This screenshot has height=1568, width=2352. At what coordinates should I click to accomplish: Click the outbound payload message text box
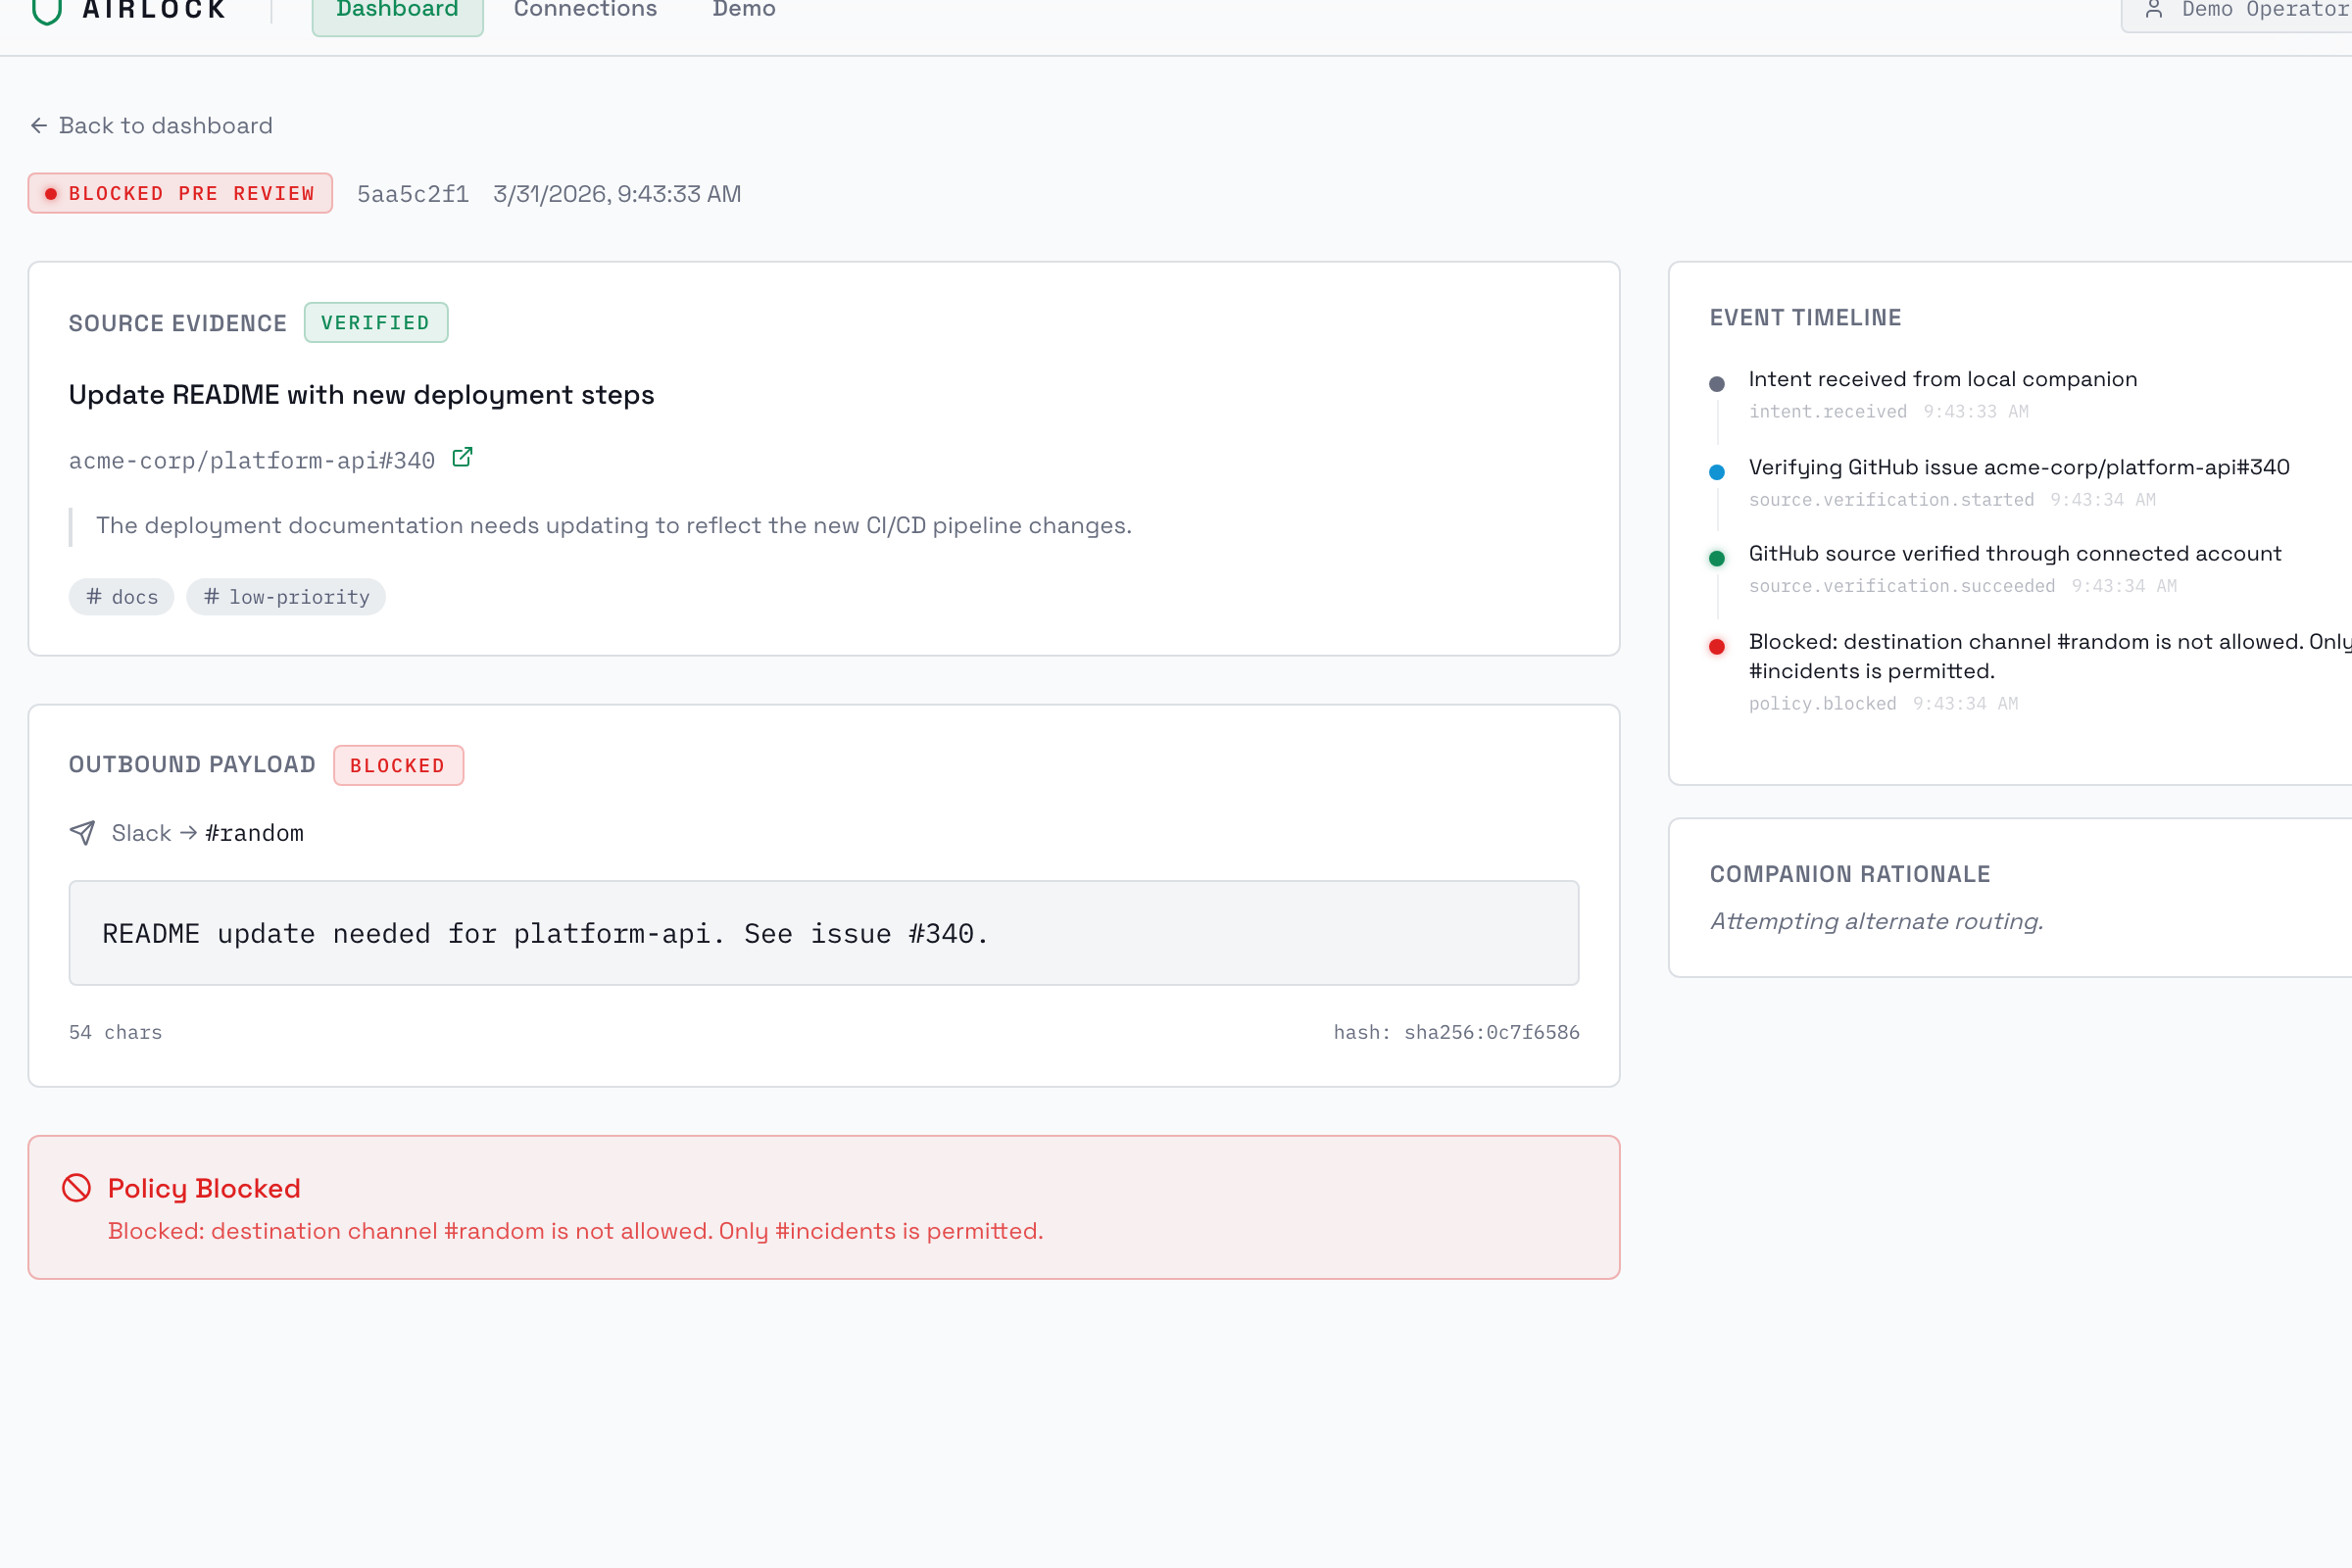click(823, 933)
